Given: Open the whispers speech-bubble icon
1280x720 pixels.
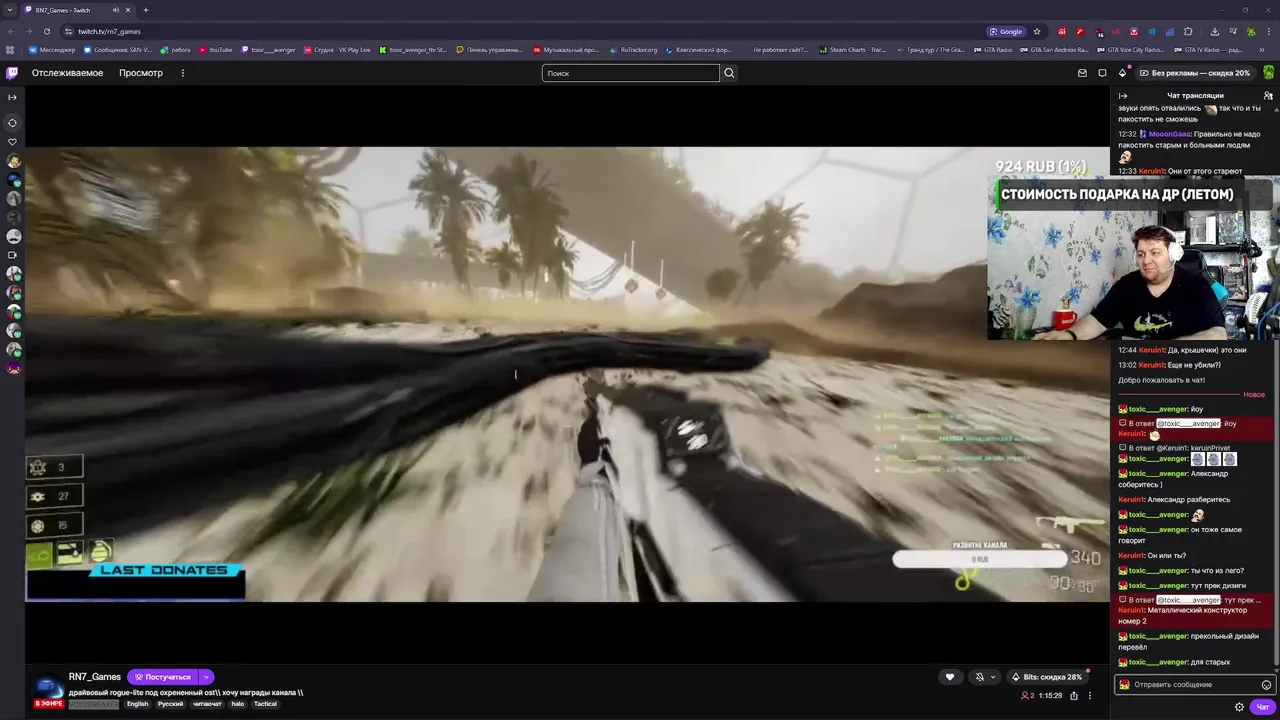Looking at the screenshot, I should tap(1102, 73).
